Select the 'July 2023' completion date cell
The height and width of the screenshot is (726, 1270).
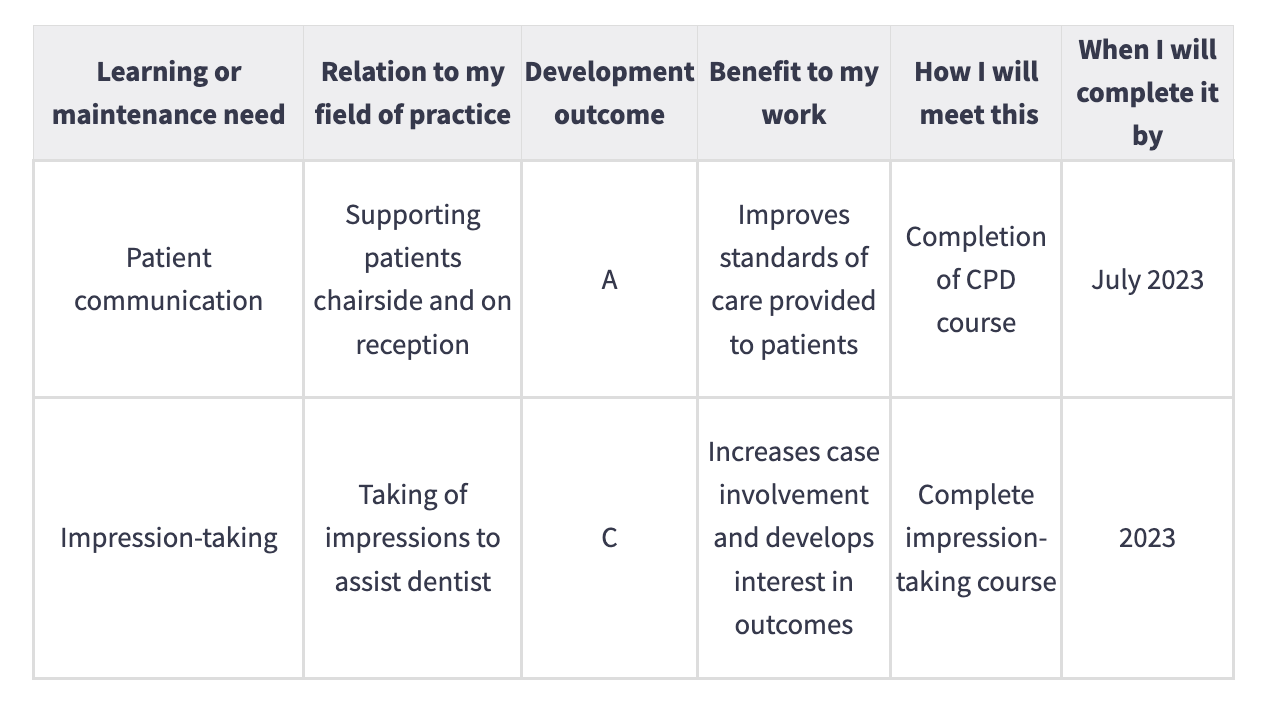[x=1147, y=280]
